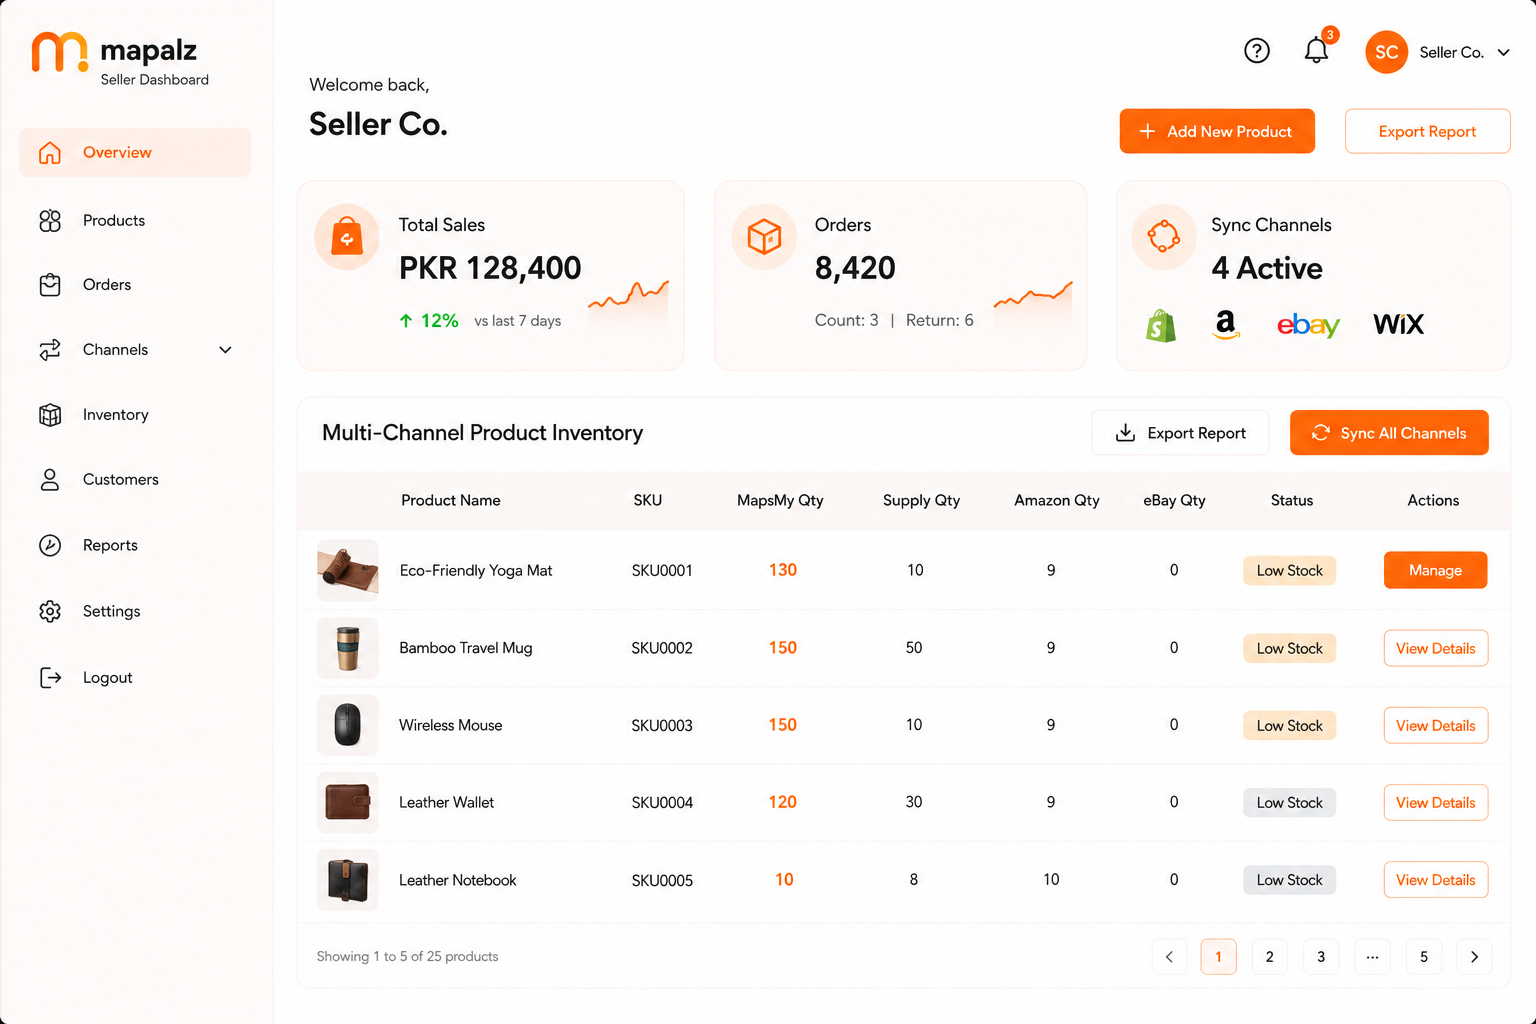The width and height of the screenshot is (1536, 1024).
Task: Click the Inventory box icon in sidebar
Action: (x=50, y=415)
